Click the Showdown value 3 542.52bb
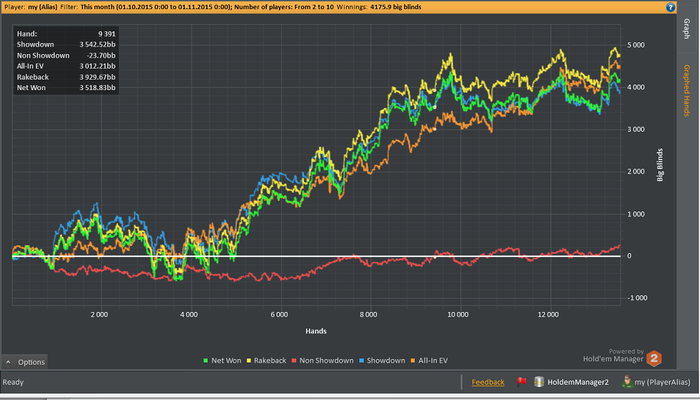The image size is (700, 400). 97,45
